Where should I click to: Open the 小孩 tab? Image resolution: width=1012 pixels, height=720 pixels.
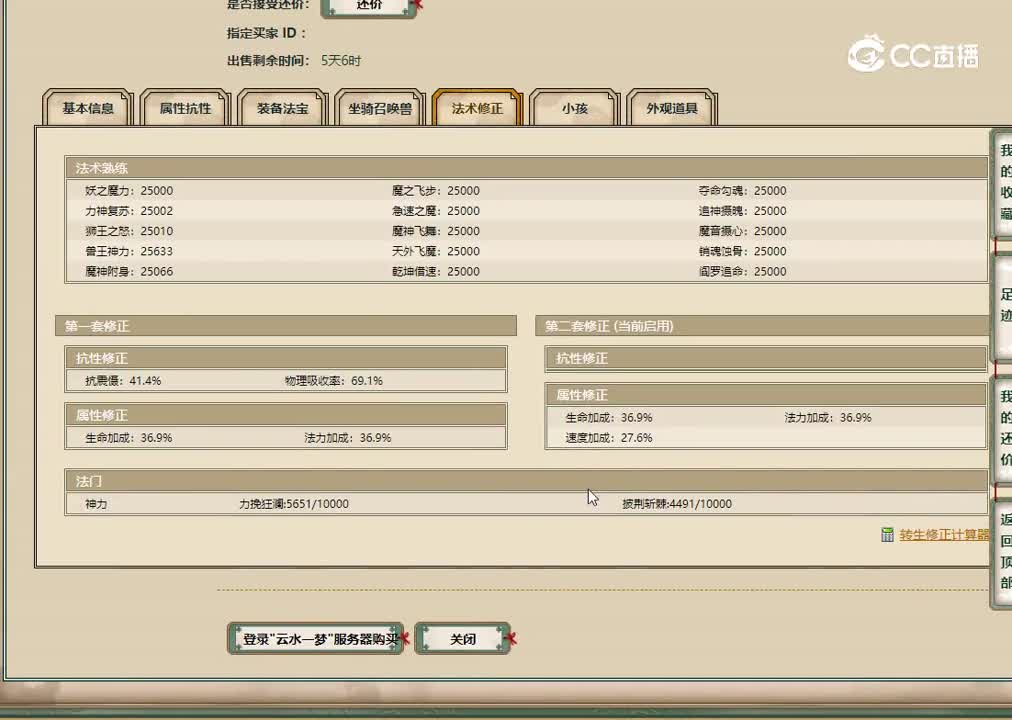(x=573, y=108)
